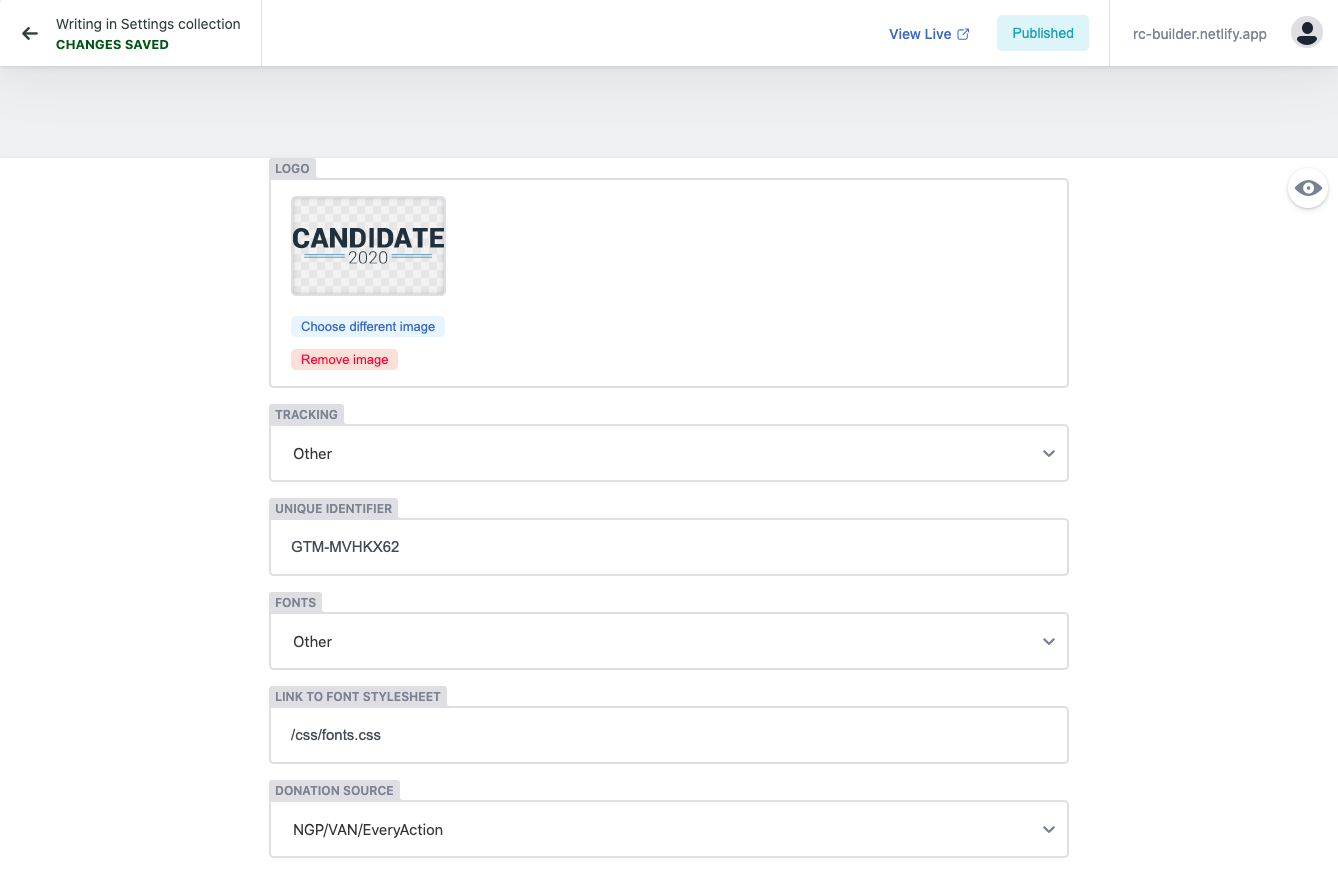Image resolution: width=1338 pixels, height=874 pixels.
Task: Click the external link icon beside View Live
Action: click(963, 34)
